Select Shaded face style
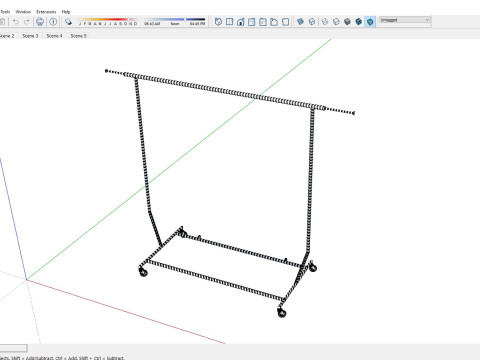The image size is (480, 360). pos(347,22)
